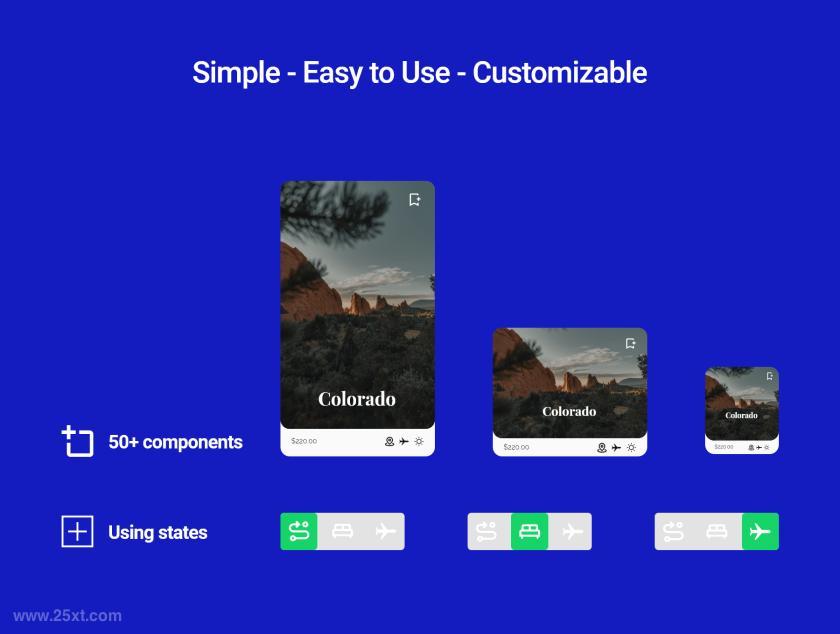Tap the bookmark icon on the smallest Colorado card

[770, 376]
